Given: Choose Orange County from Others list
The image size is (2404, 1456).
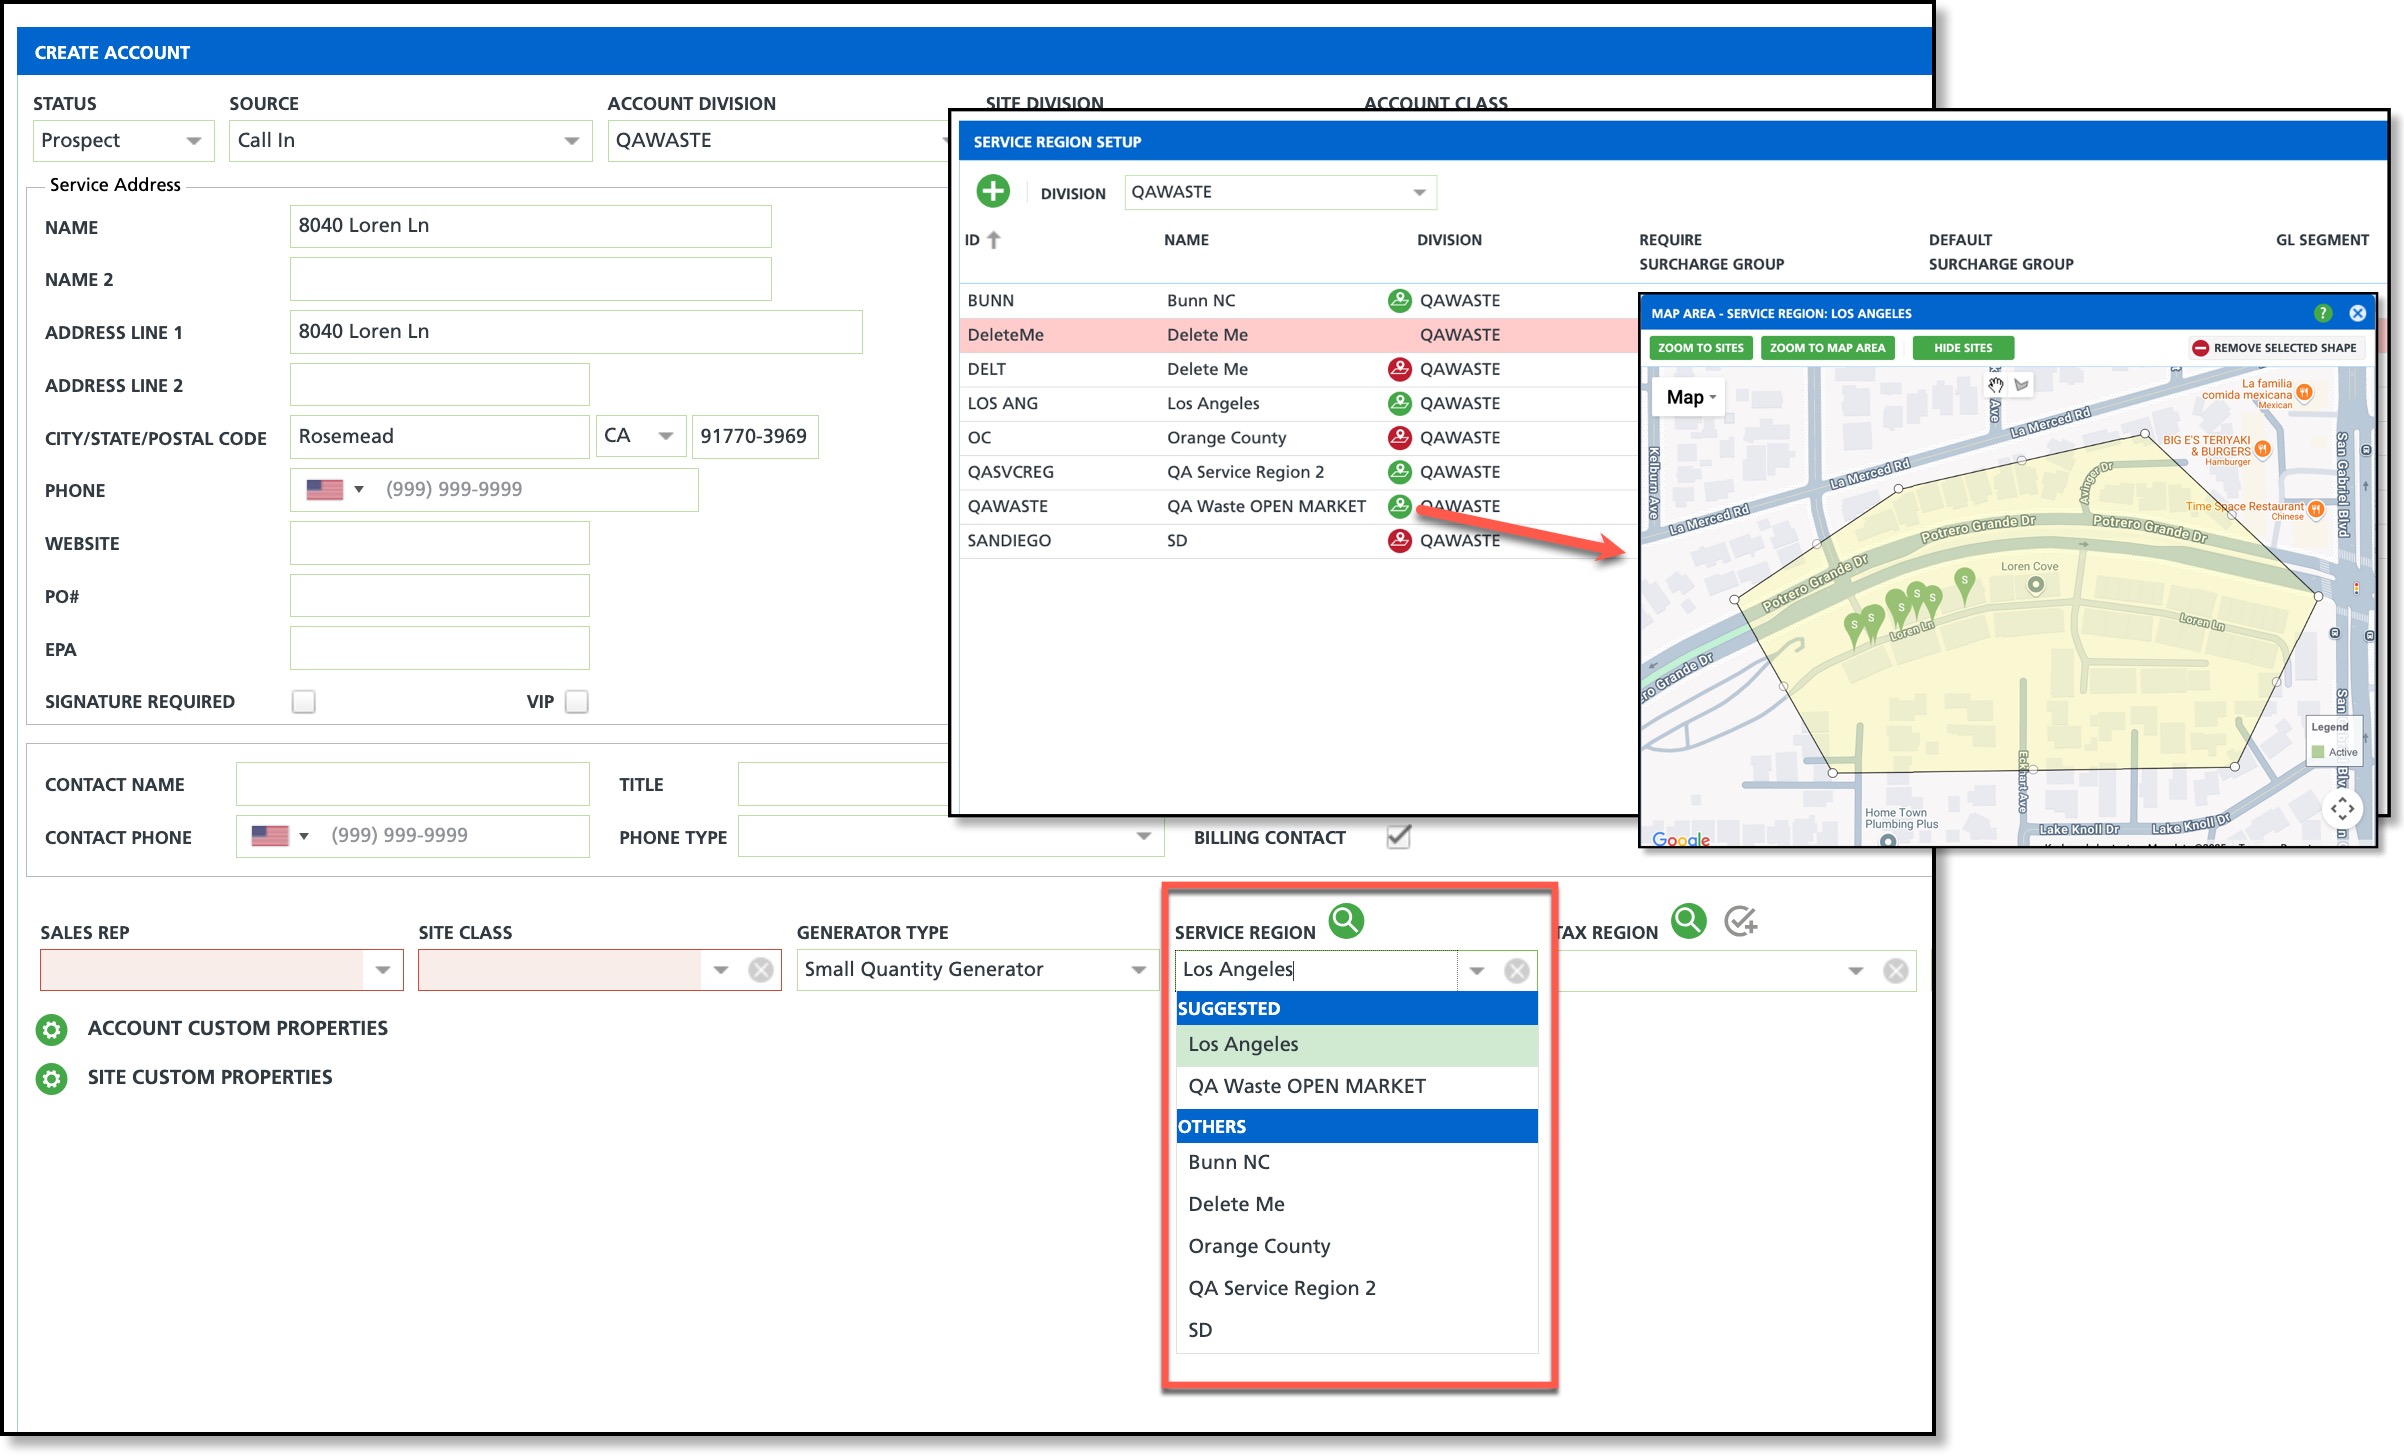Looking at the screenshot, I should coord(1259,1246).
